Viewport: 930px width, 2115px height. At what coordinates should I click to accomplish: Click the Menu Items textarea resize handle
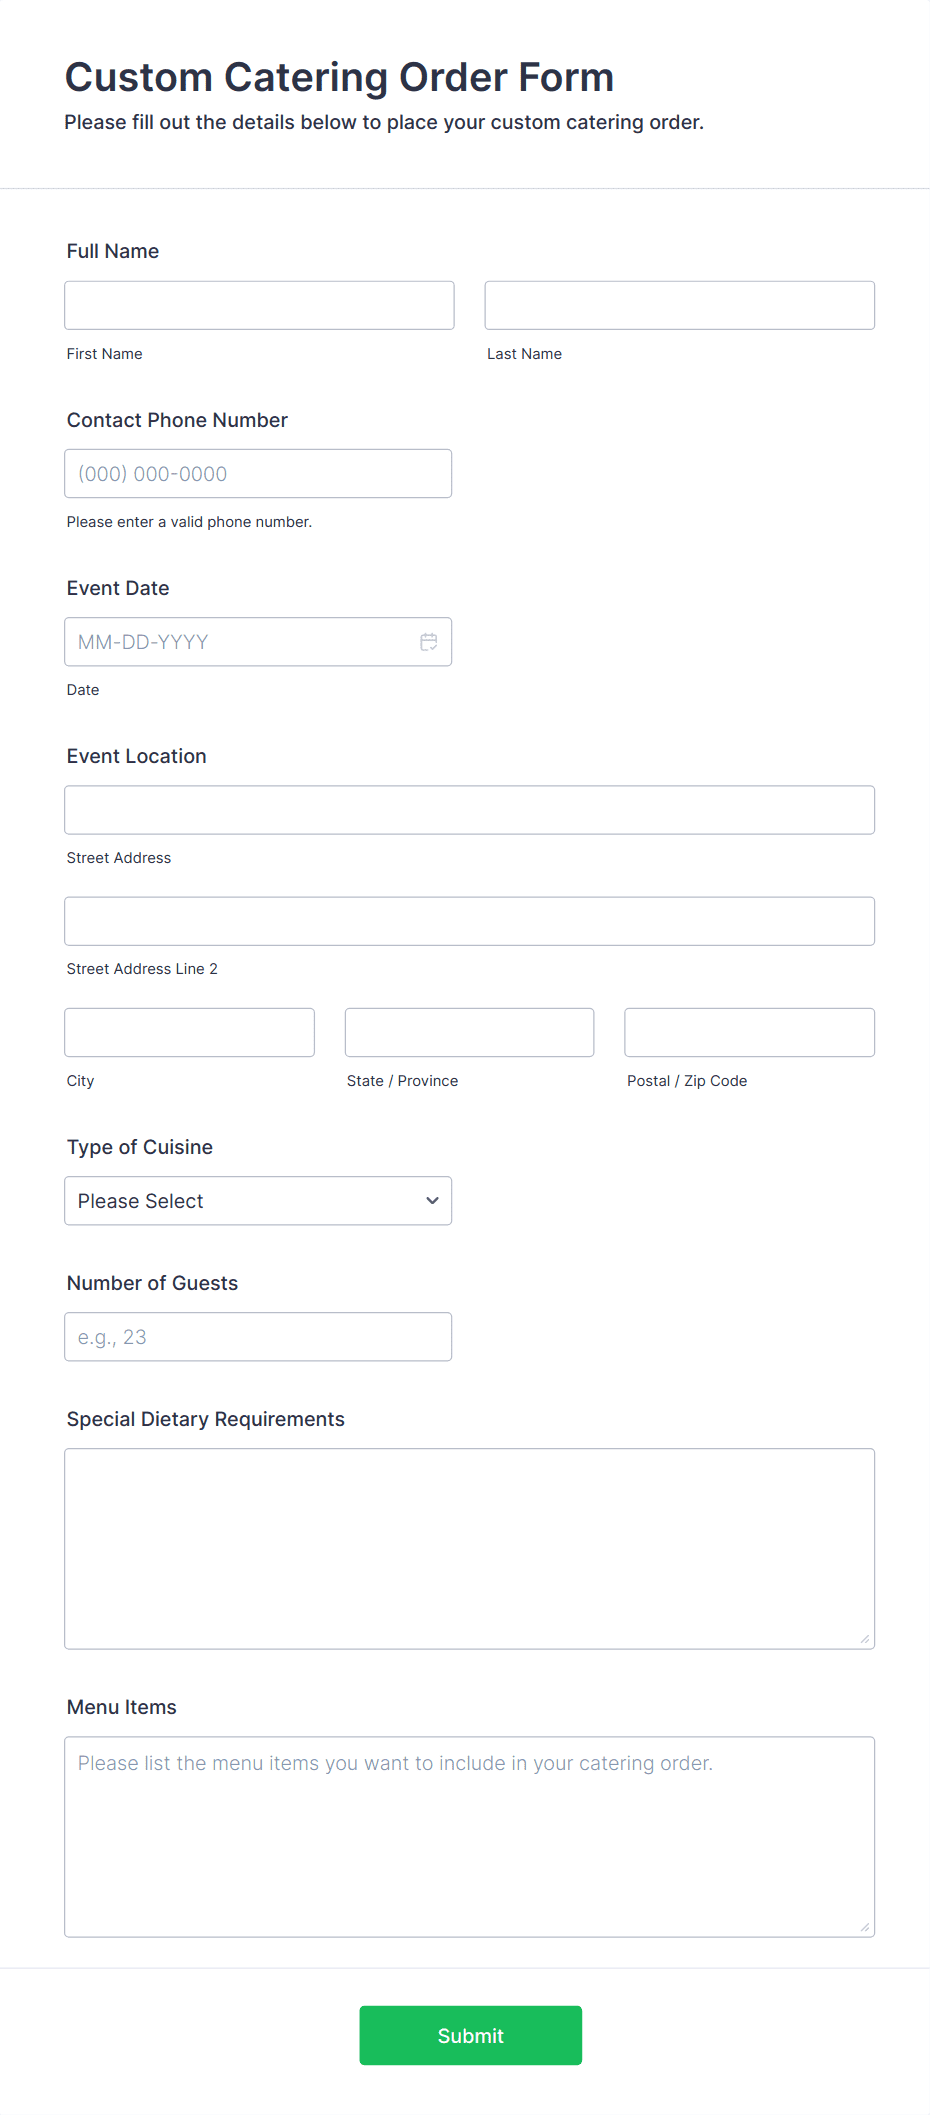pos(865,1927)
